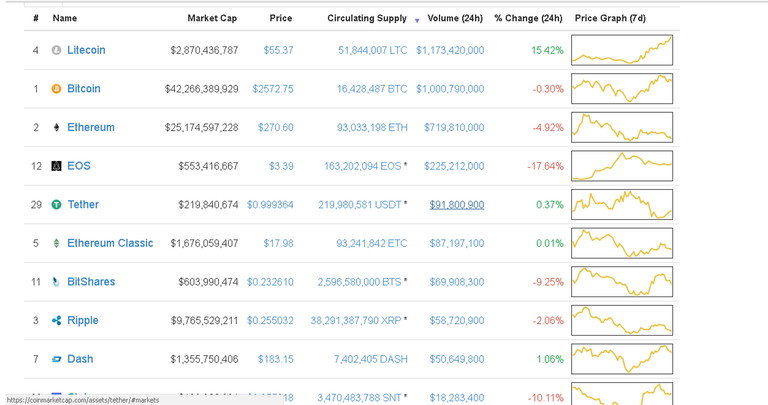This screenshot has height=405, width=768.
Task: Sort table by Name column header
Action: click(x=65, y=18)
